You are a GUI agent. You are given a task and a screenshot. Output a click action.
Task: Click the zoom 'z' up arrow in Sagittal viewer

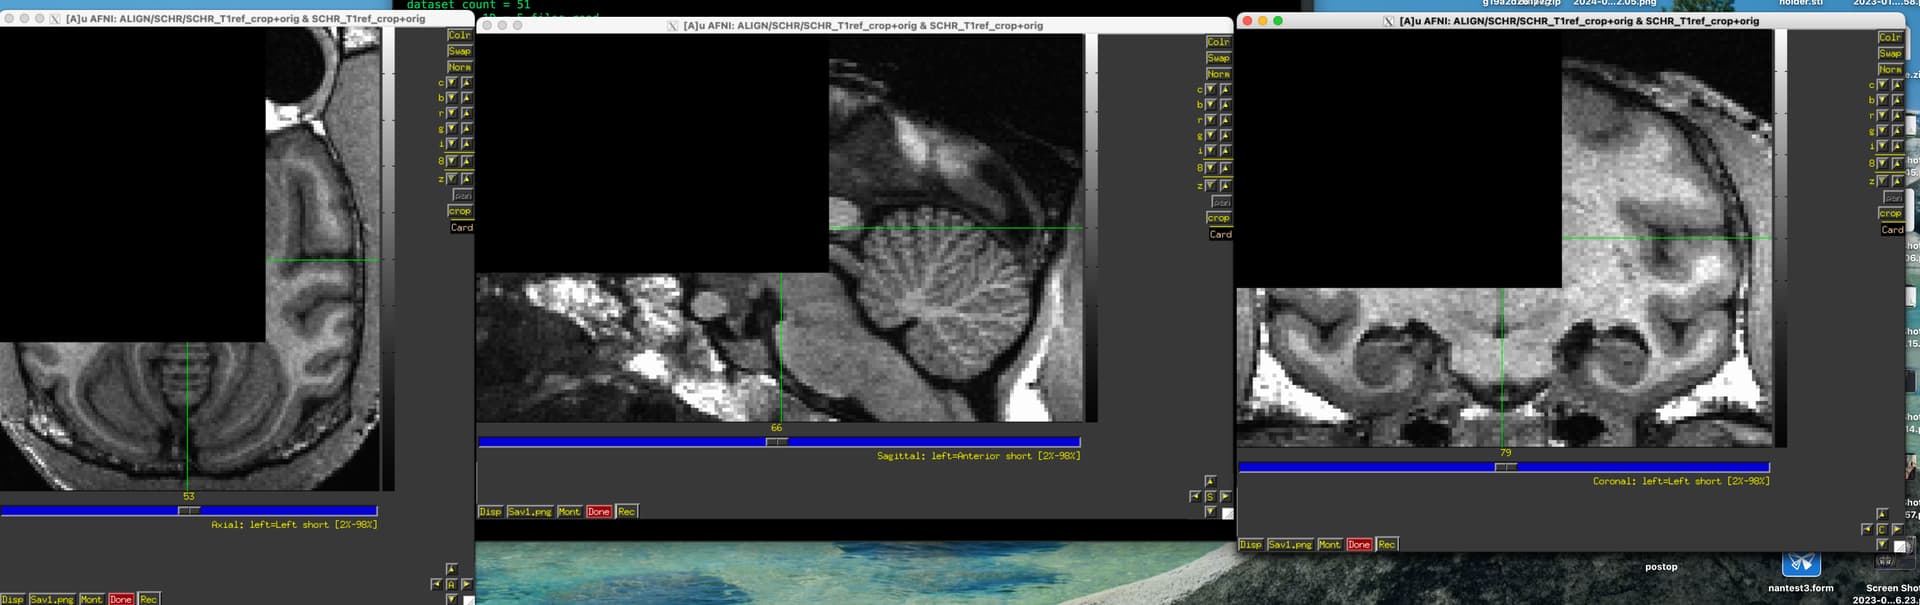coord(1225,186)
